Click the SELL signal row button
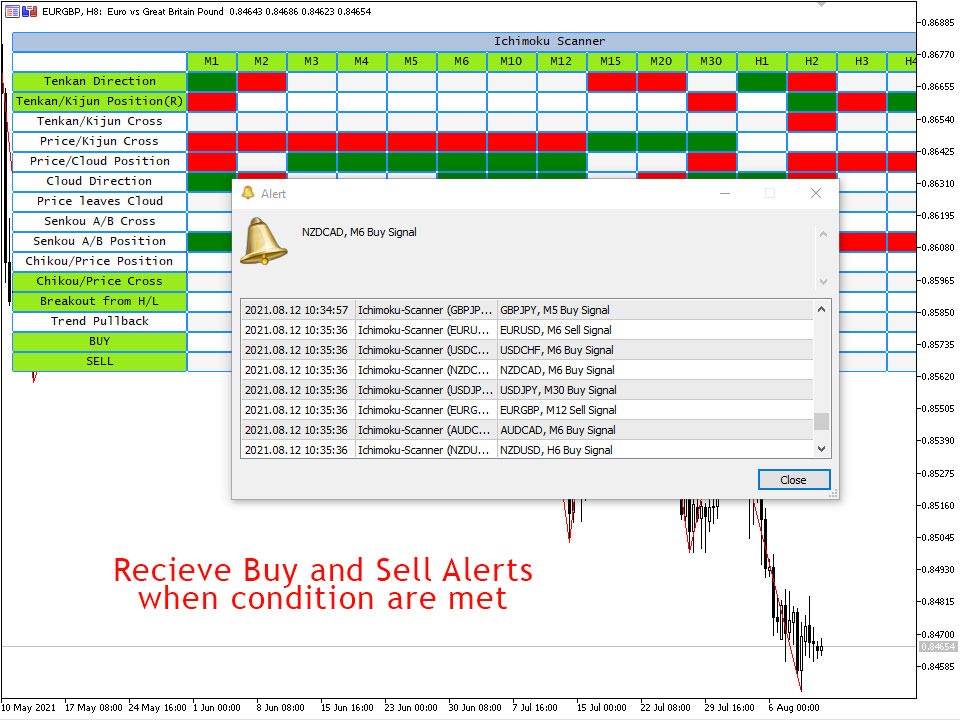This screenshot has width=960, height=720. coord(99,362)
